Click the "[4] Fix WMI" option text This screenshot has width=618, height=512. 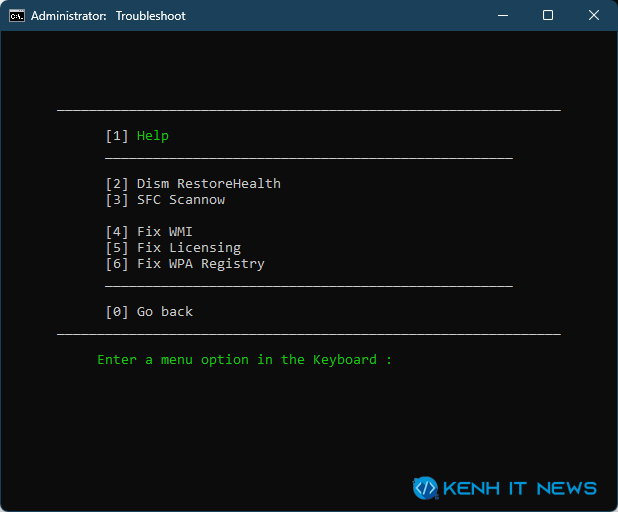tap(149, 232)
